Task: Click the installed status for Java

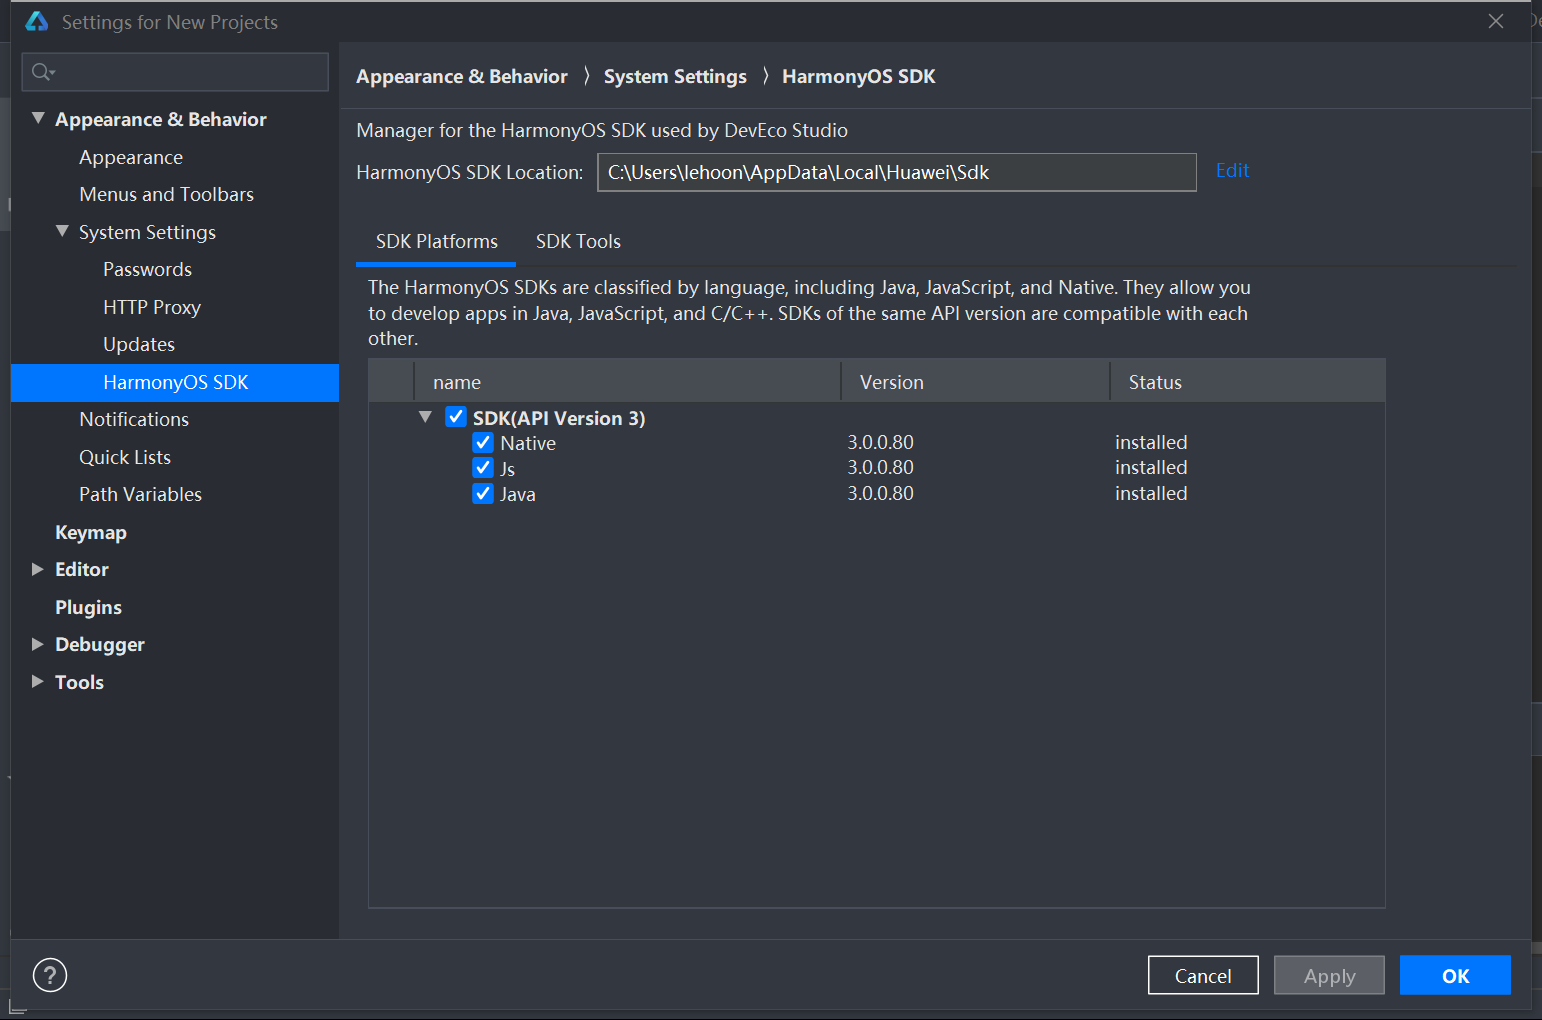Action: click(1151, 493)
